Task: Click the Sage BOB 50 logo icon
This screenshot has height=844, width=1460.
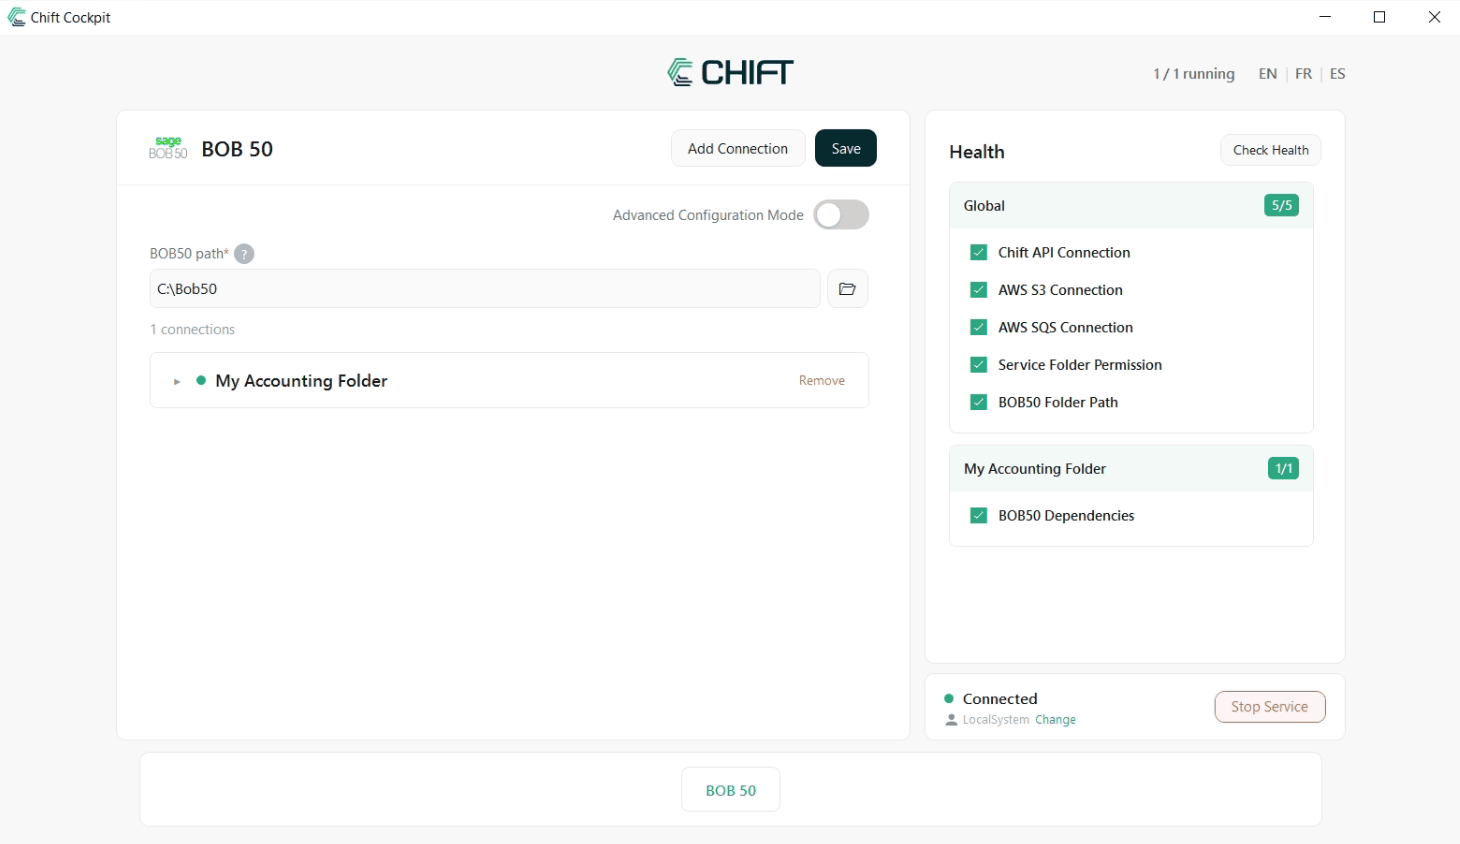Action: (168, 148)
